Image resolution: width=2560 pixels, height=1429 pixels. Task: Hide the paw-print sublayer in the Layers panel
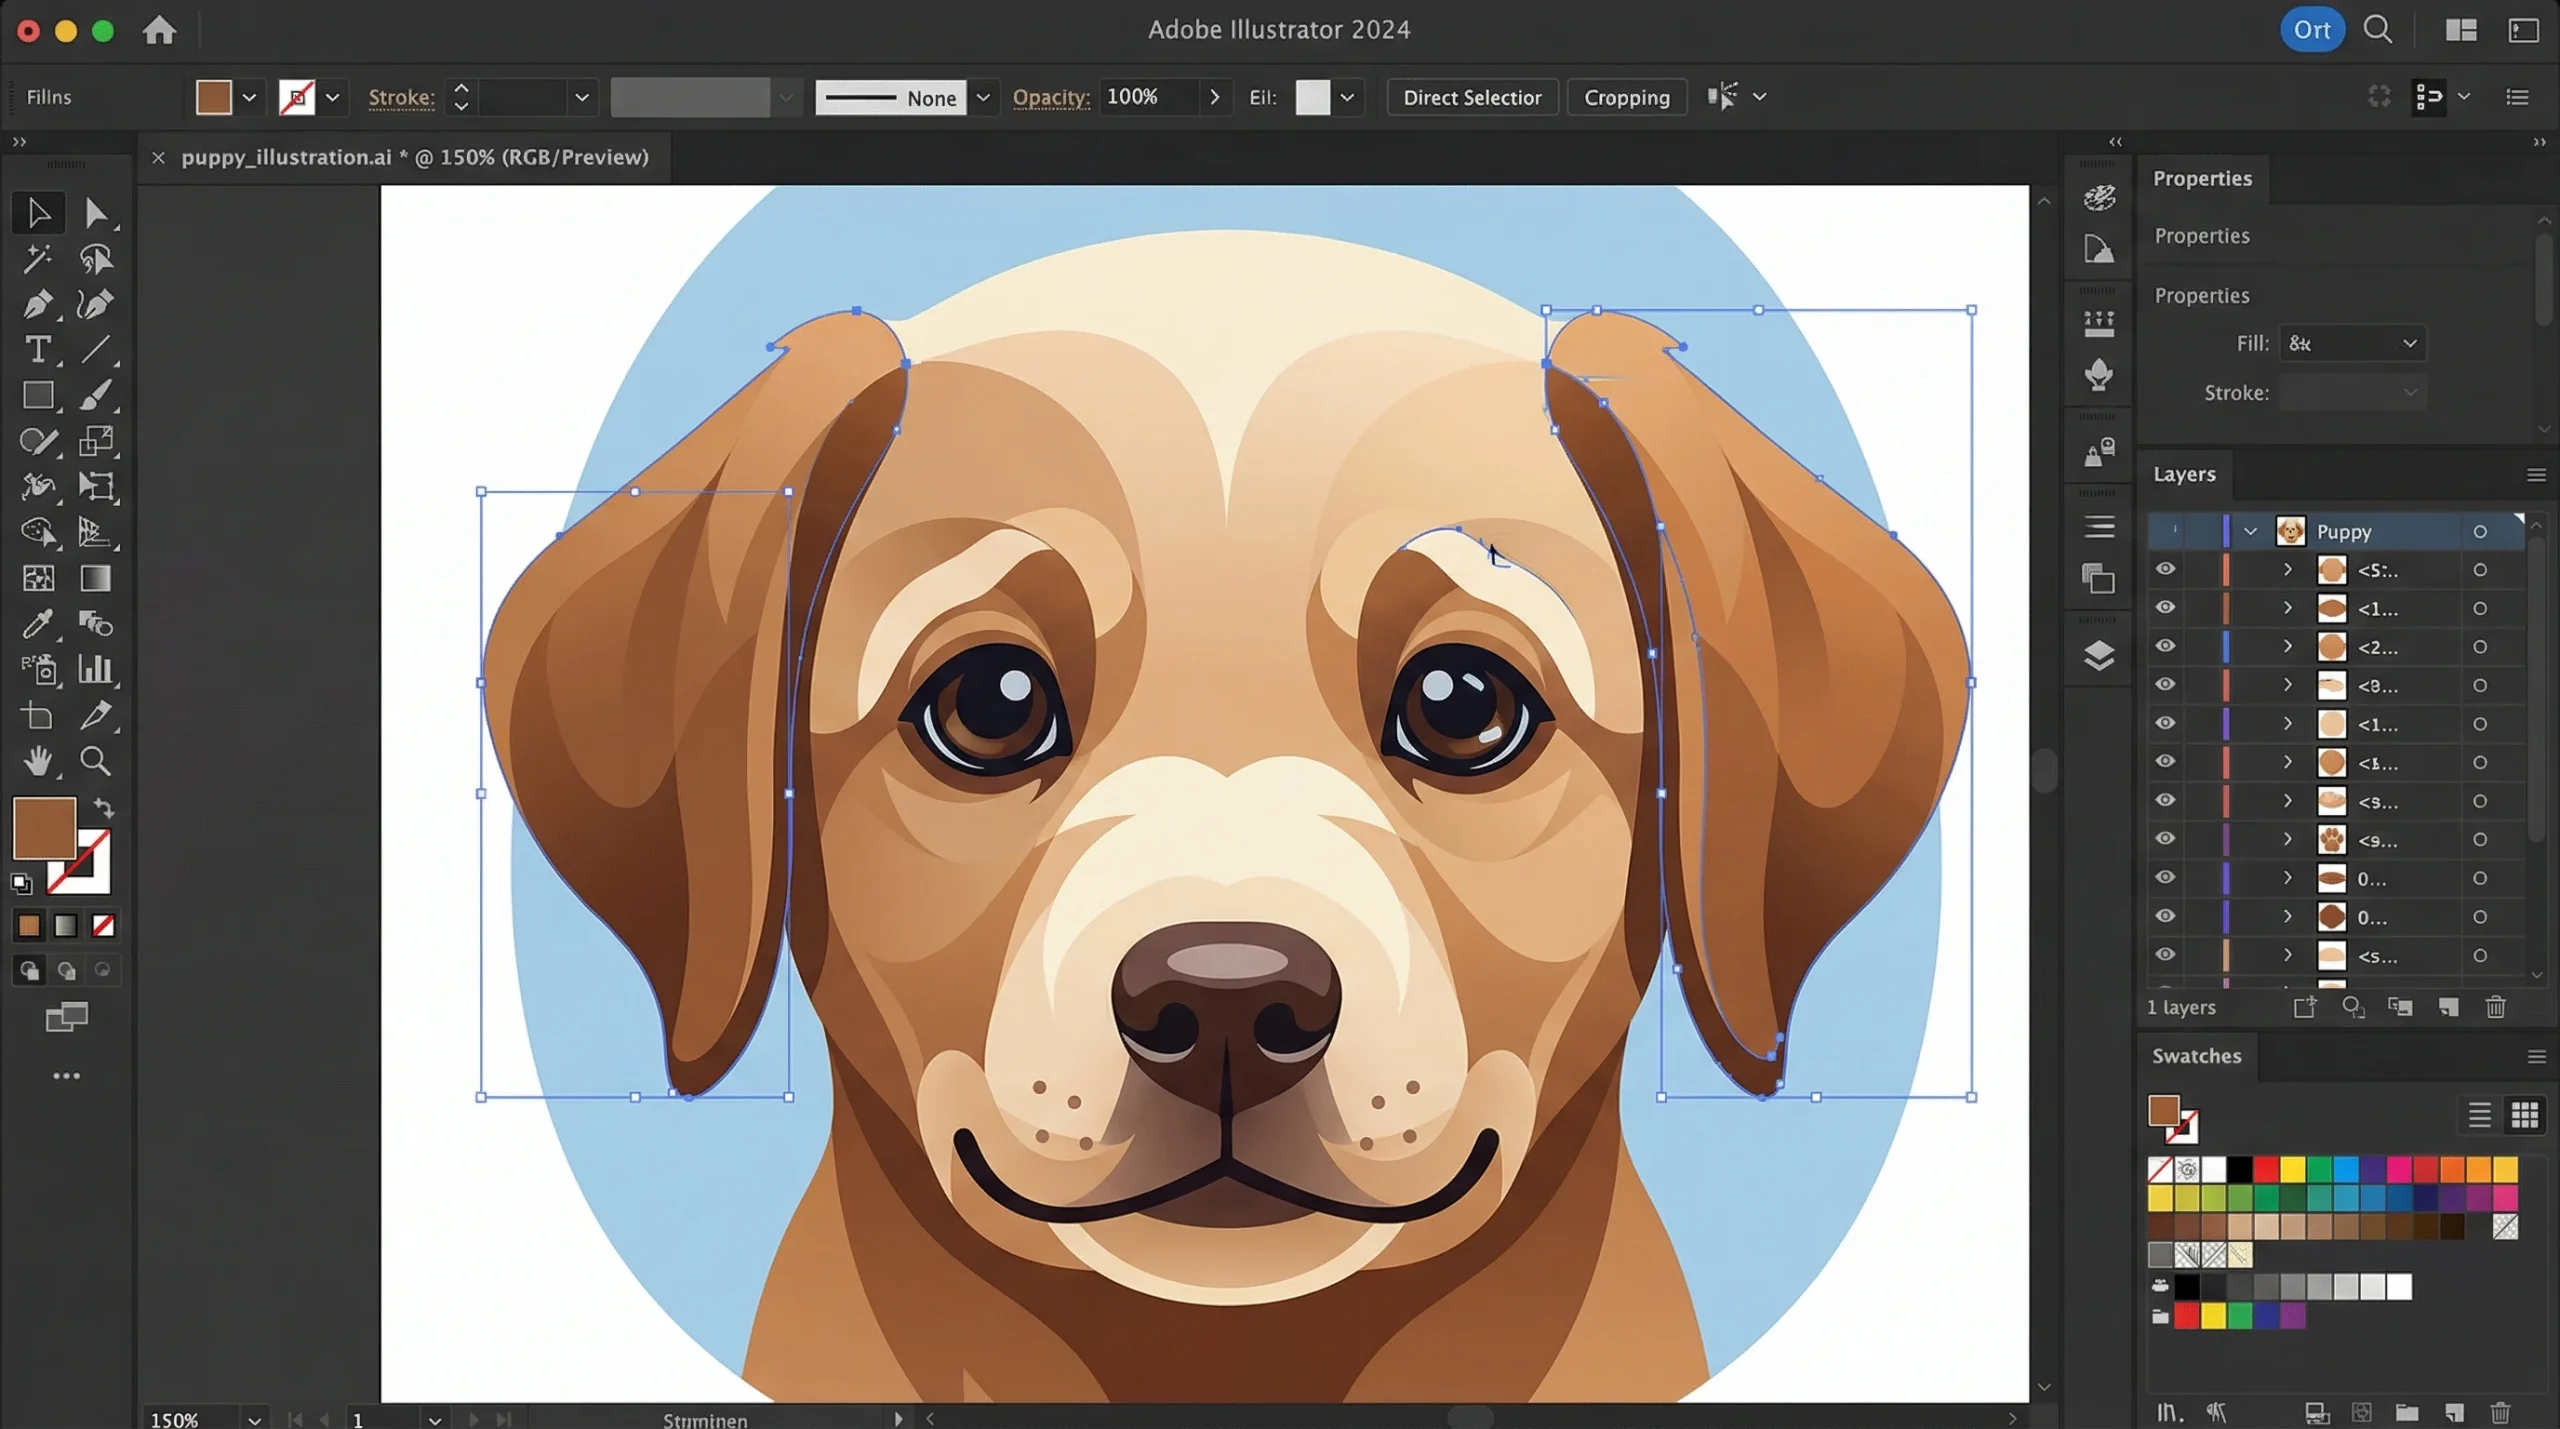click(x=2166, y=840)
